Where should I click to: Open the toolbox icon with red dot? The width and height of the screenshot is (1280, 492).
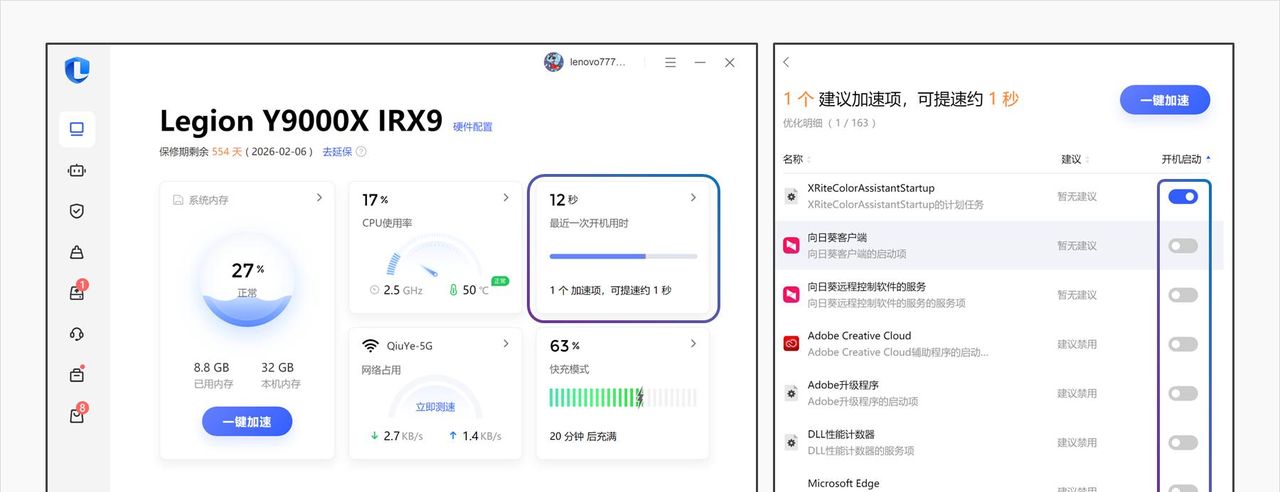click(x=77, y=375)
